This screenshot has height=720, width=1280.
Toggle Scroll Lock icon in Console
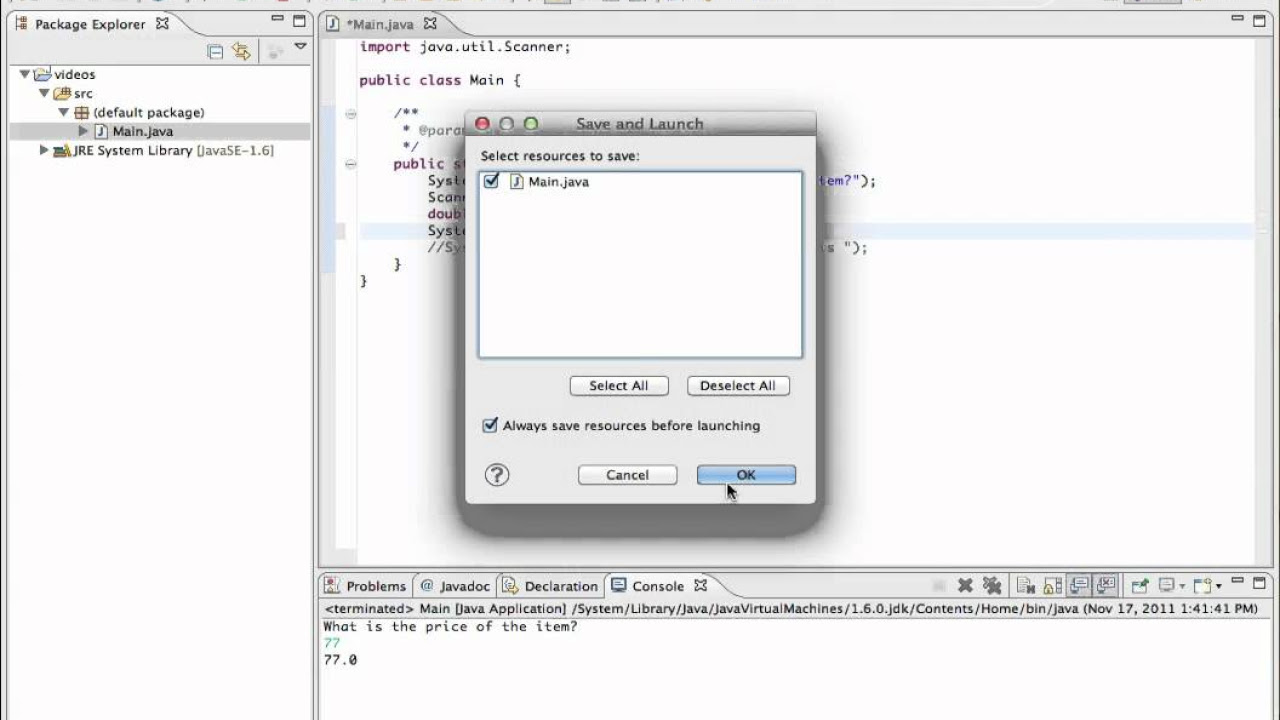(1052, 585)
